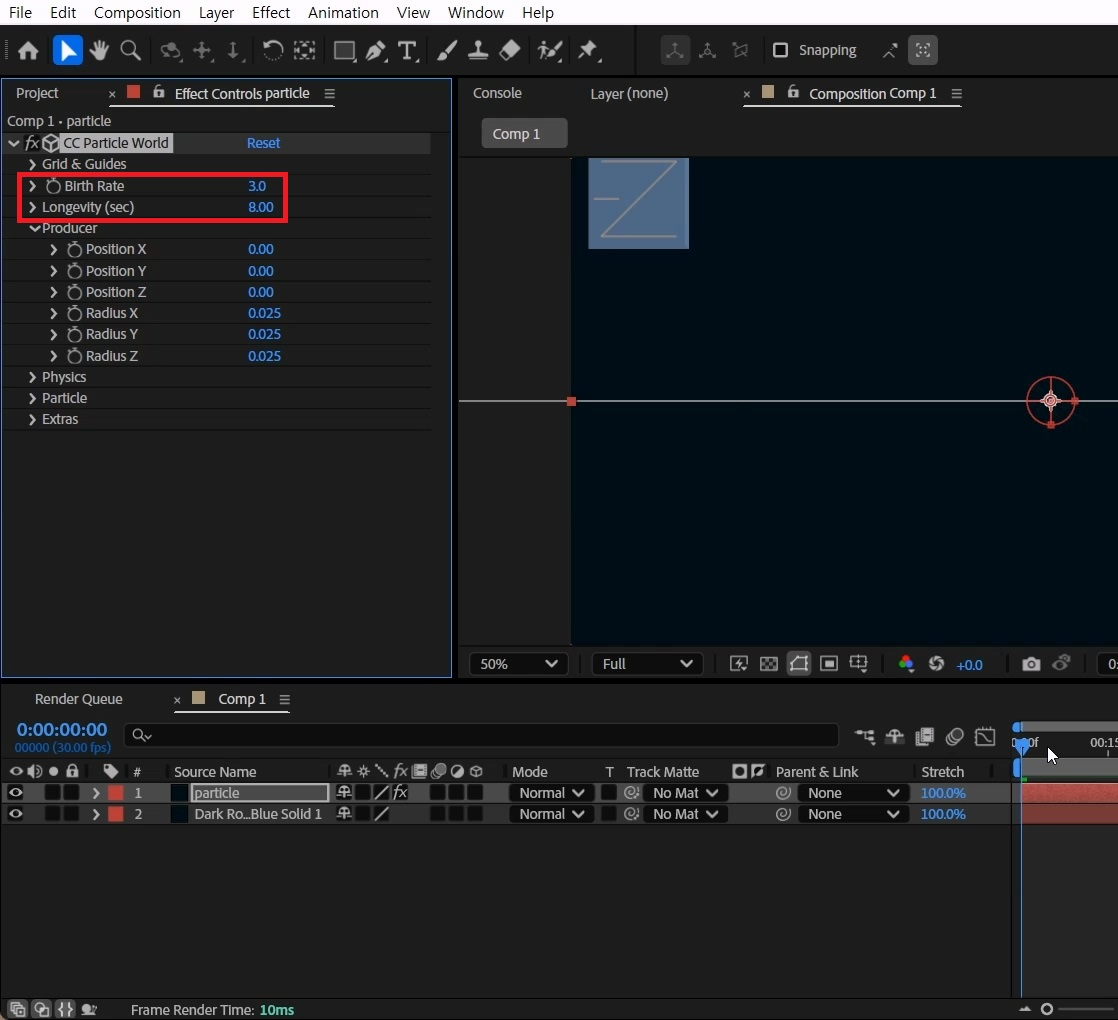Select the Orbit camera tool
Viewport: 1118px width, 1020px height.
(x=170, y=51)
